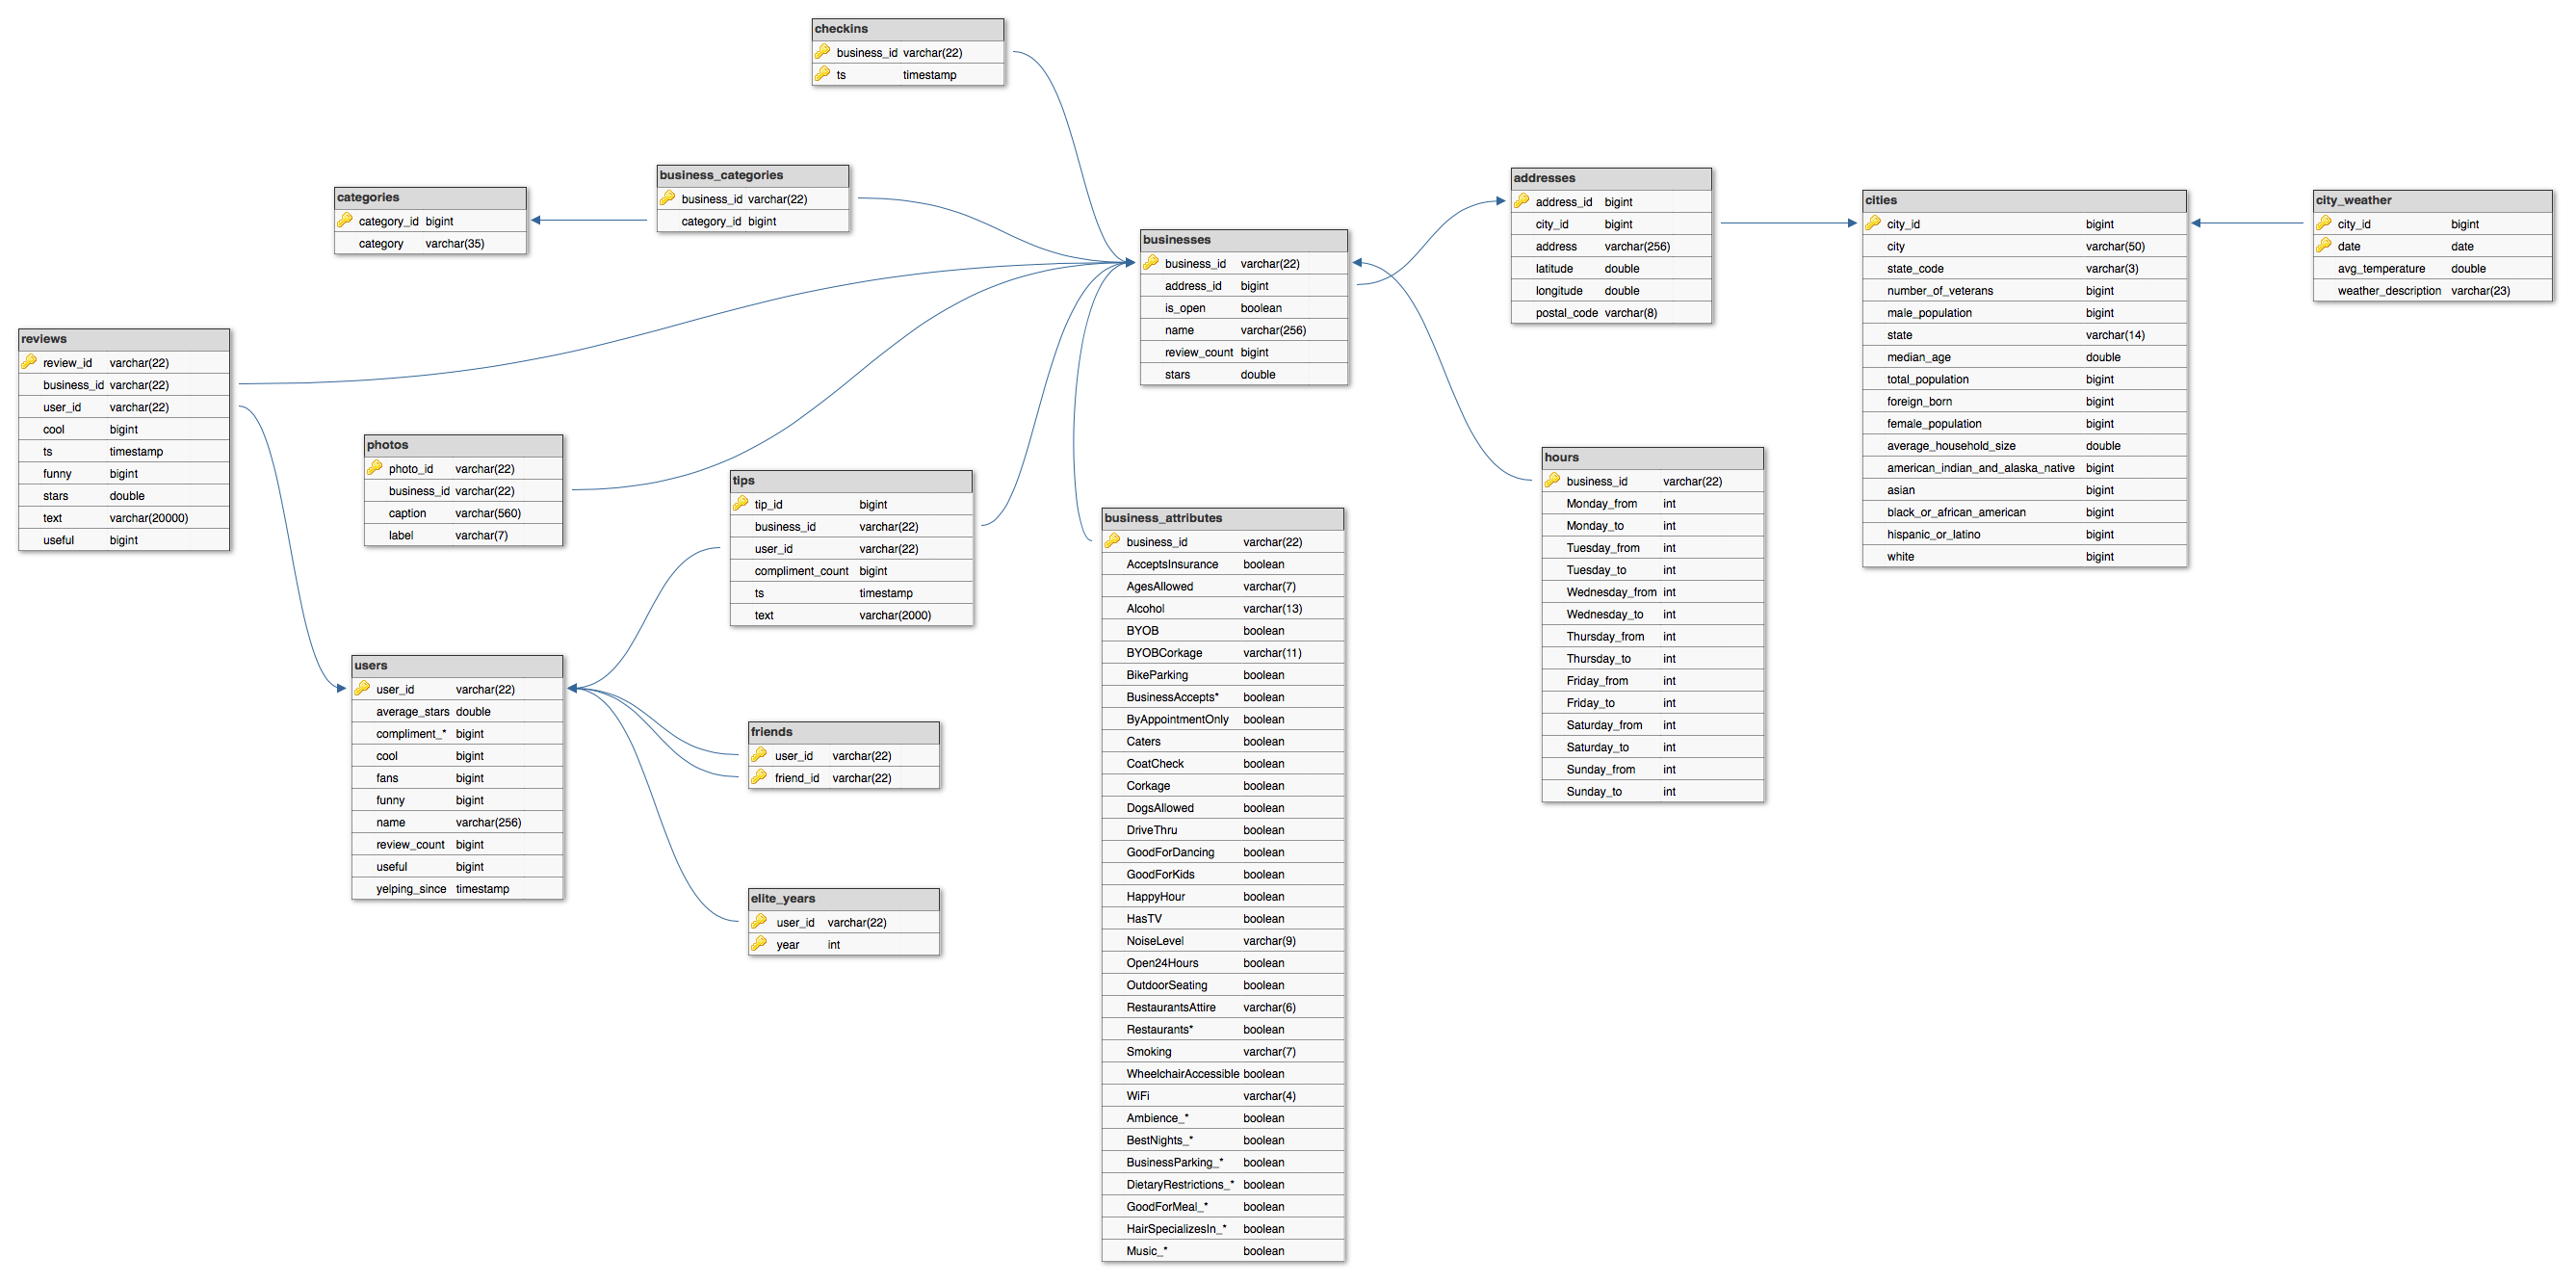The width and height of the screenshot is (2576, 1283).
Task: Click the key icon next to year in elite_years
Action: [760, 944]
